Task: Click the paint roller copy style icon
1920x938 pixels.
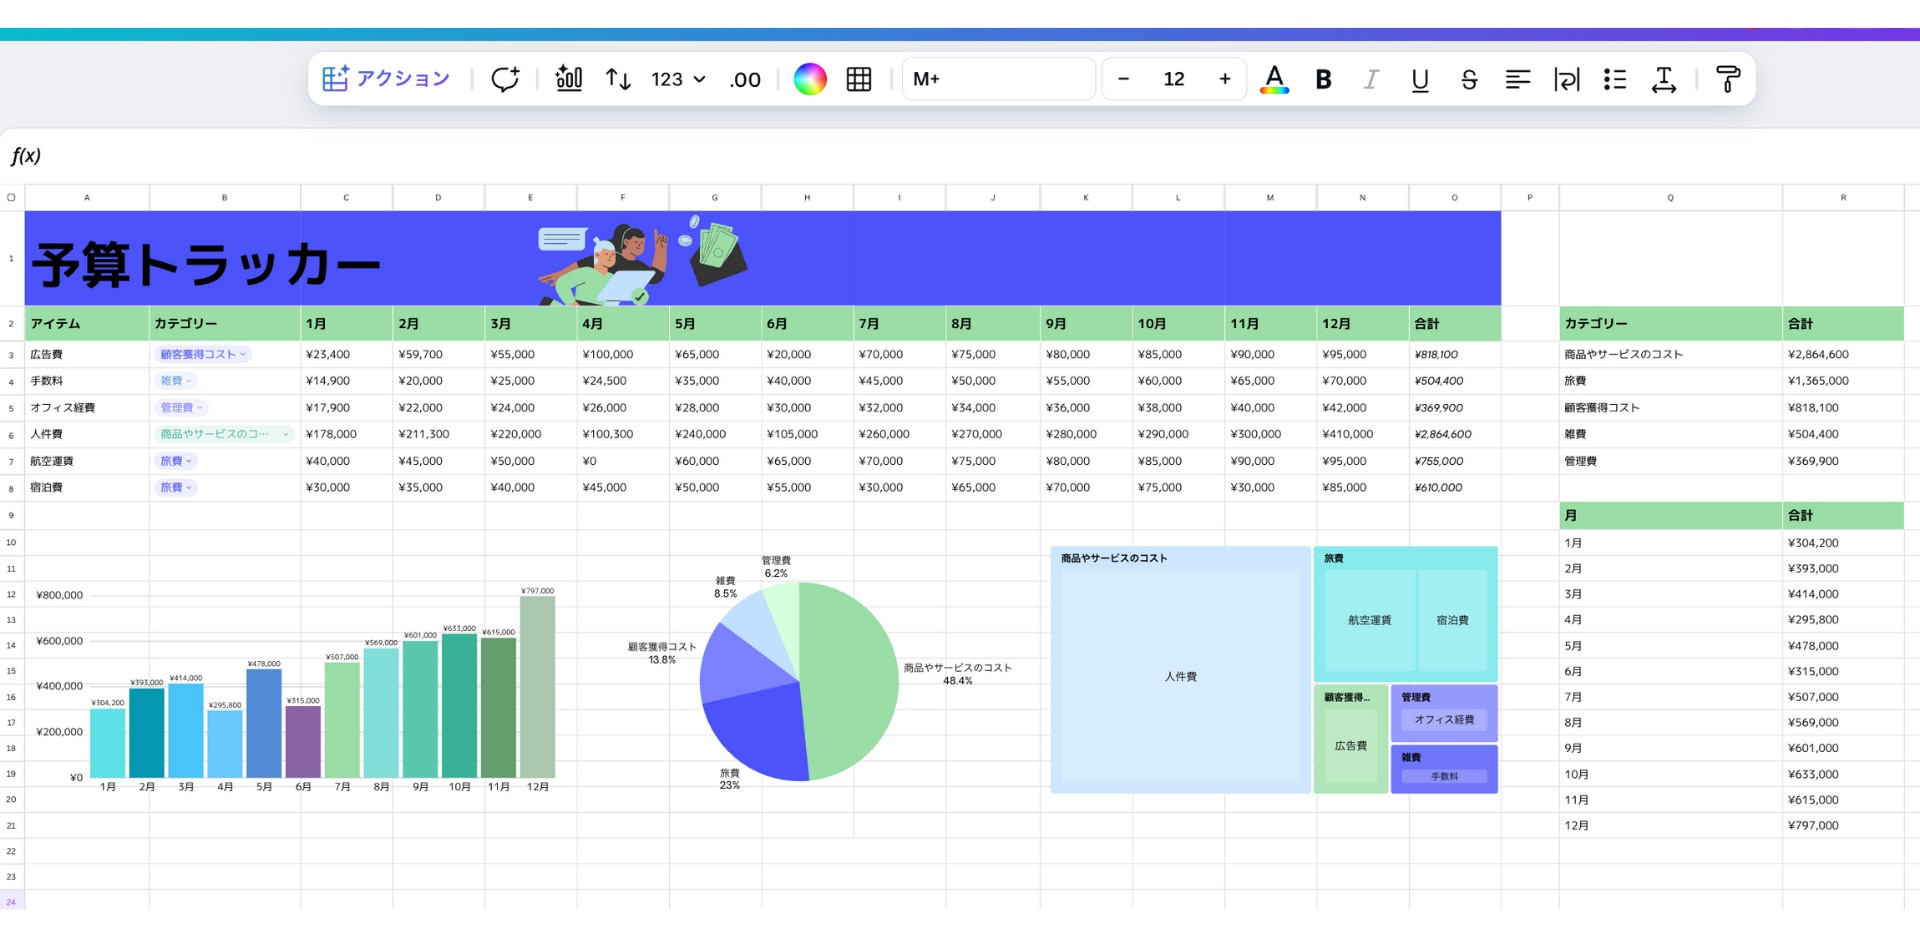Action: 1727,79
